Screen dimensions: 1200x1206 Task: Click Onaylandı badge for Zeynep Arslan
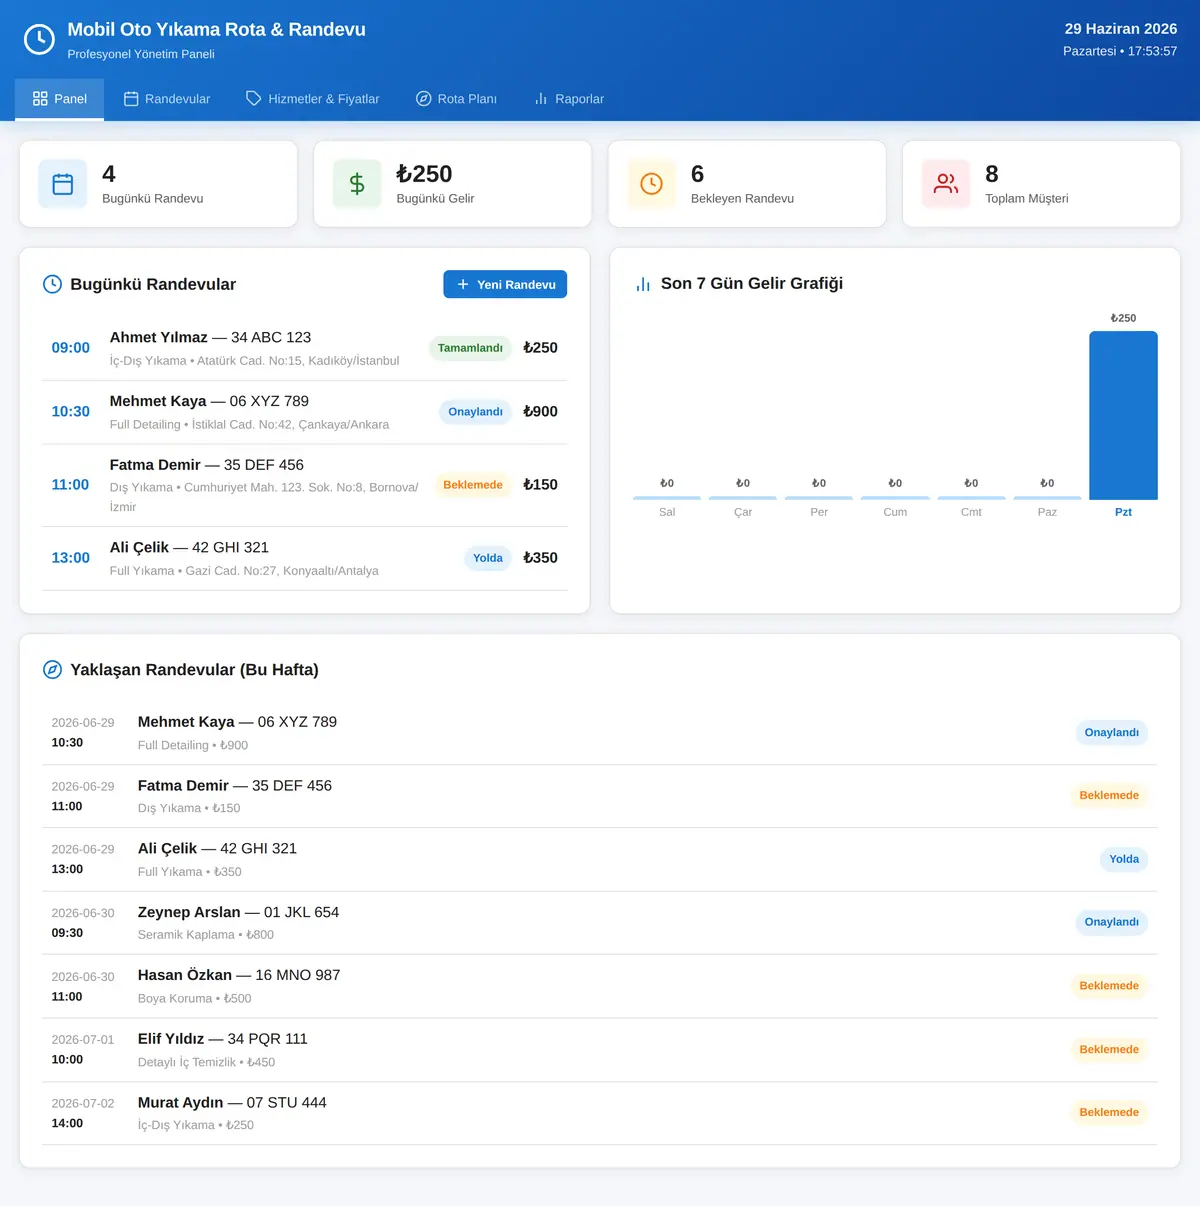1112,922
